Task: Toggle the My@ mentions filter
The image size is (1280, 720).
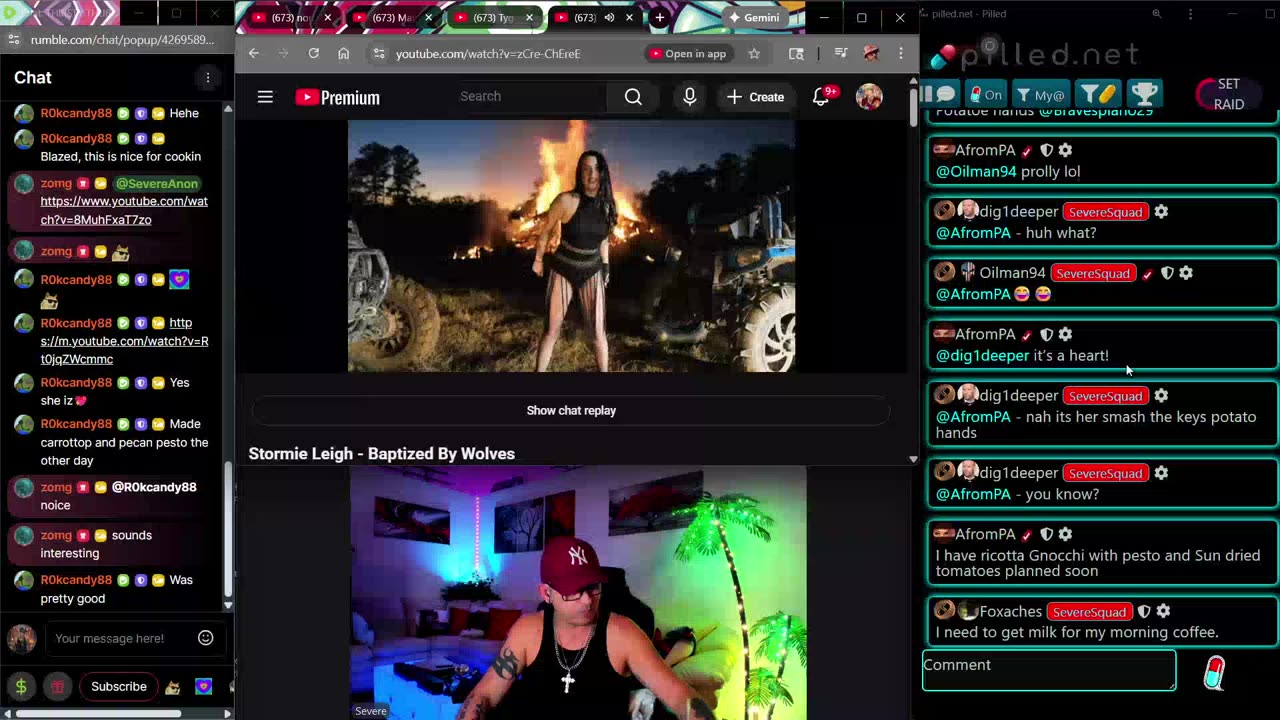Action: click(1041, 95)
